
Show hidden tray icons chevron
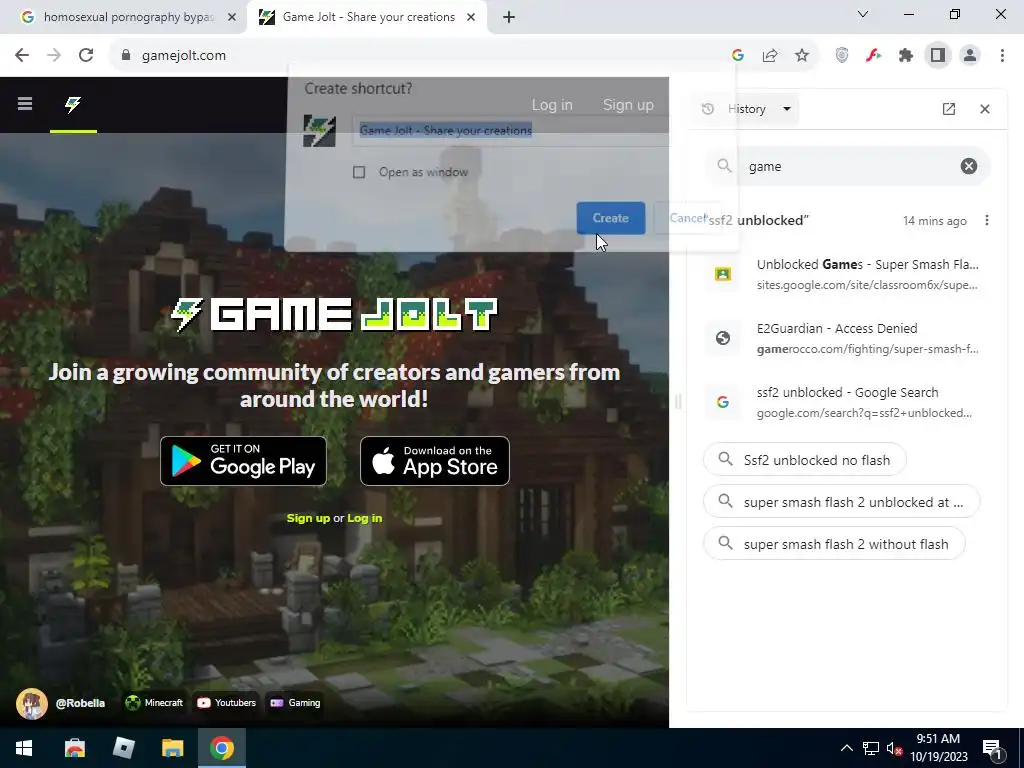[x=846, y=748]
